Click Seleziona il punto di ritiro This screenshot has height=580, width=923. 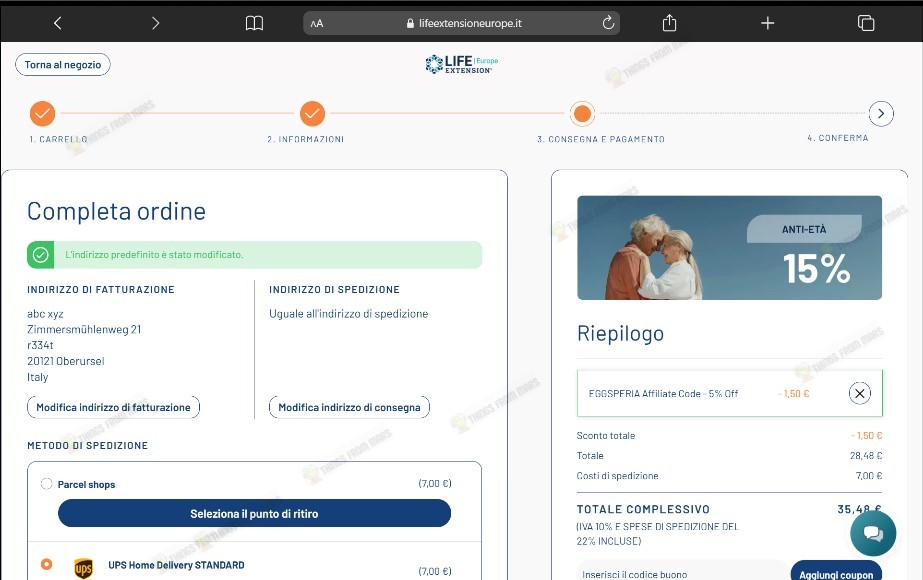pyautogui.click(x=254, y=513)
